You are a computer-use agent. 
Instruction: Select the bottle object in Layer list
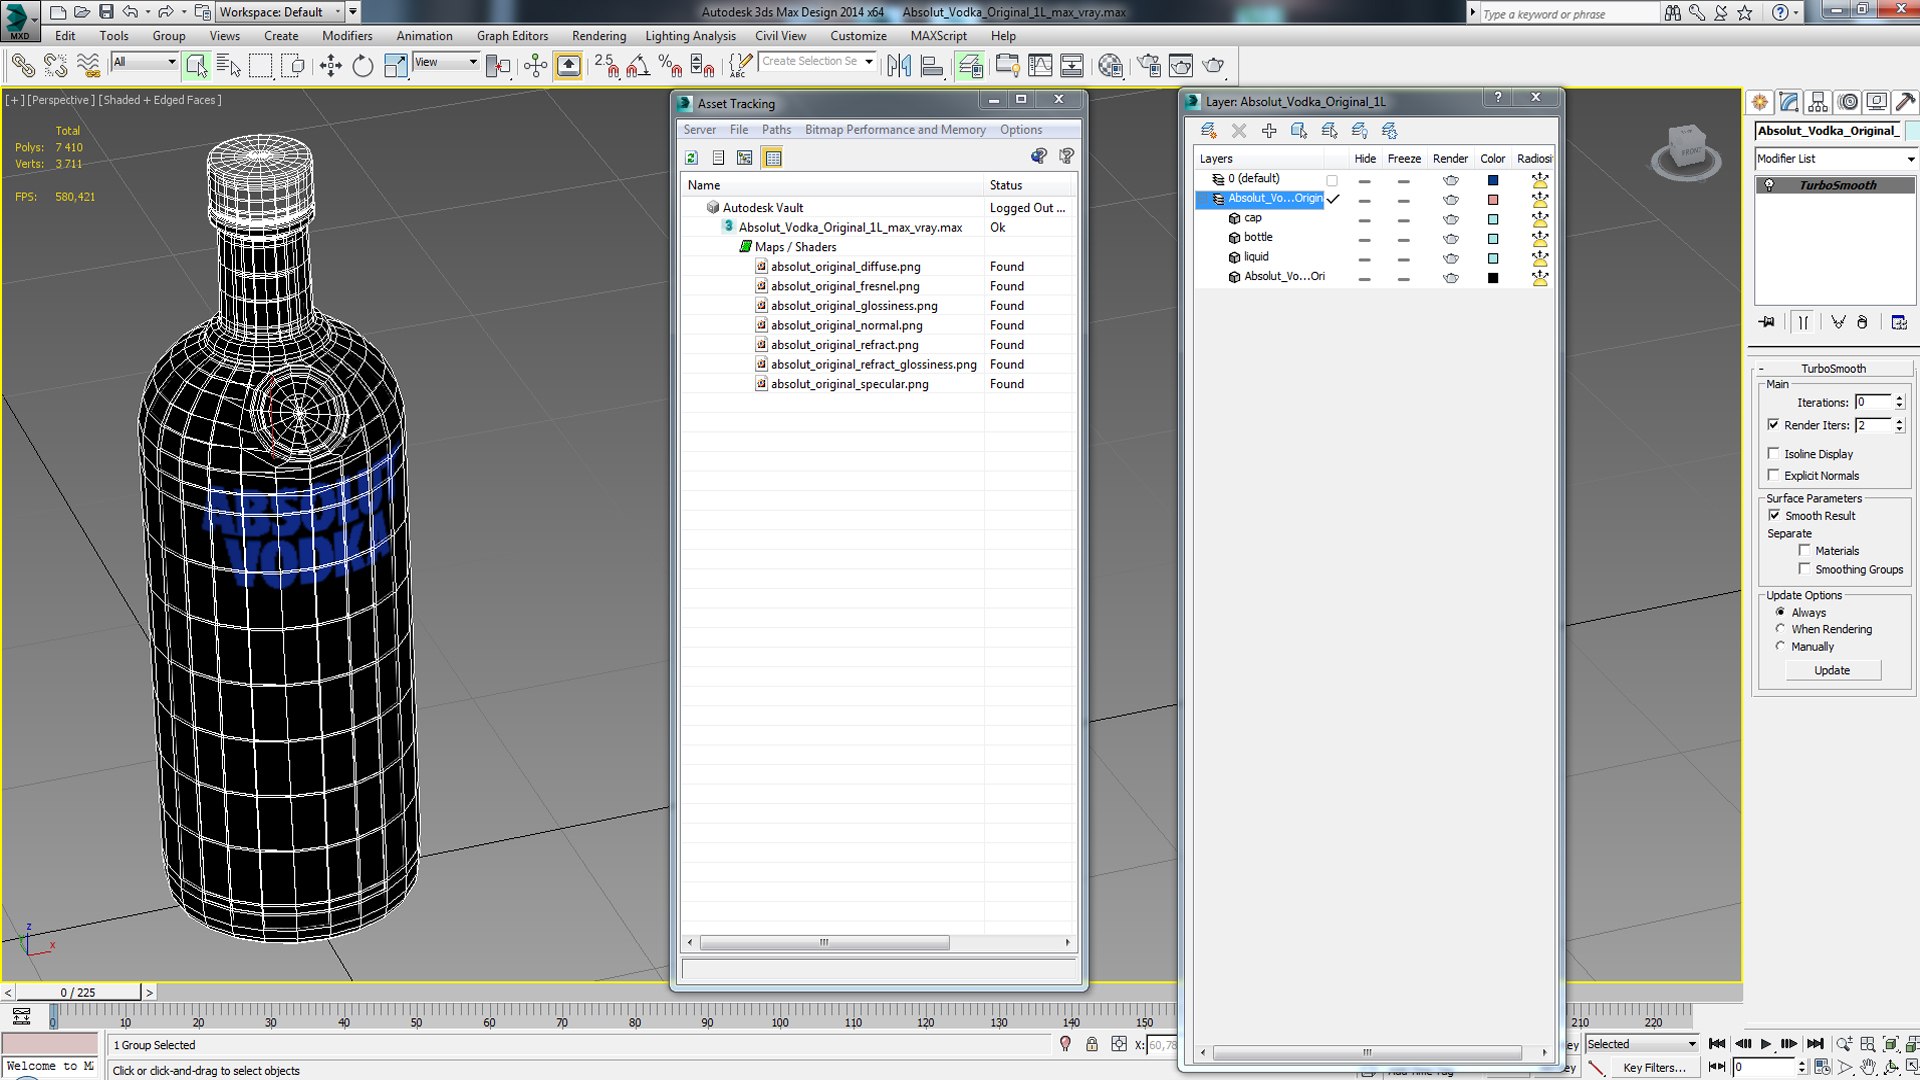pyautogui.click(x=1258, y=238)
